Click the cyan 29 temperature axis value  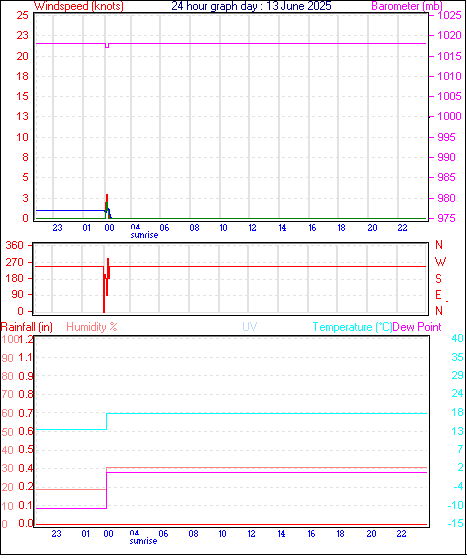click(457, 375)
